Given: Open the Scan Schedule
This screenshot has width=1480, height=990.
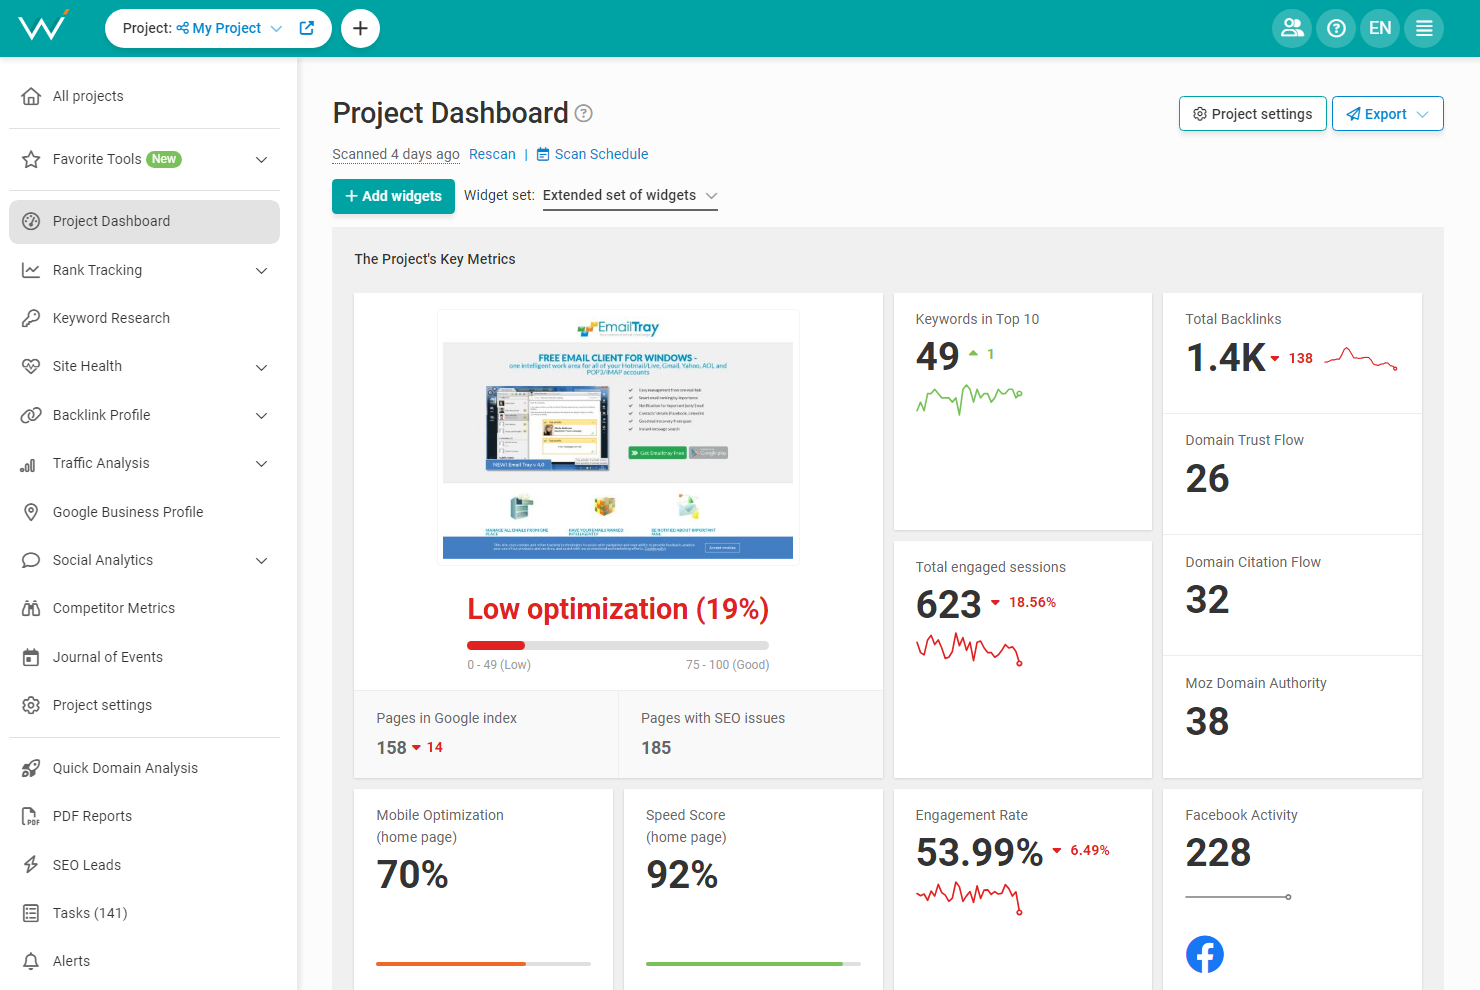Looking at the screenshot, I should click(602, 154).
